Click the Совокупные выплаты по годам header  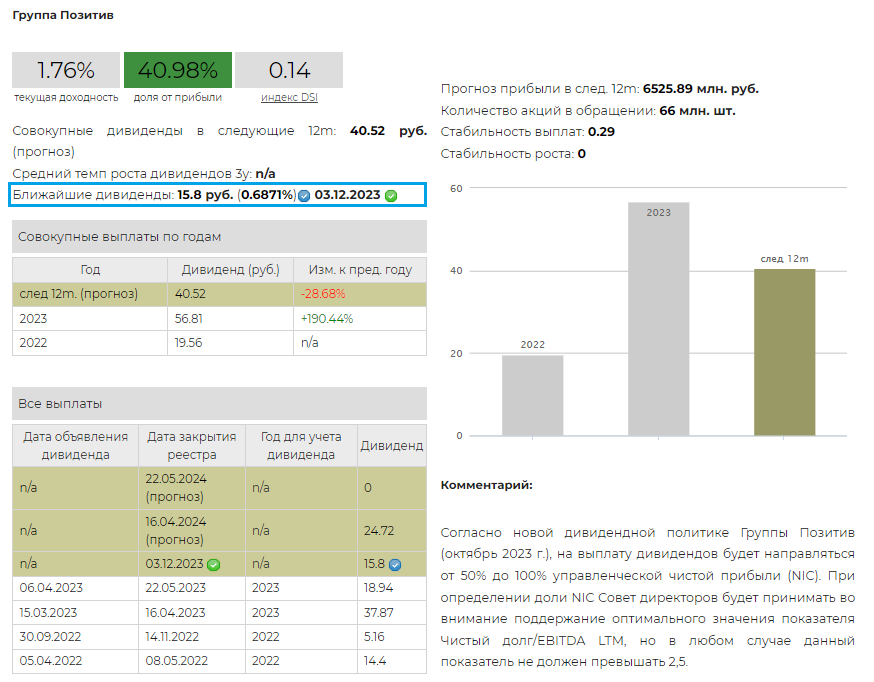(219, 237)
